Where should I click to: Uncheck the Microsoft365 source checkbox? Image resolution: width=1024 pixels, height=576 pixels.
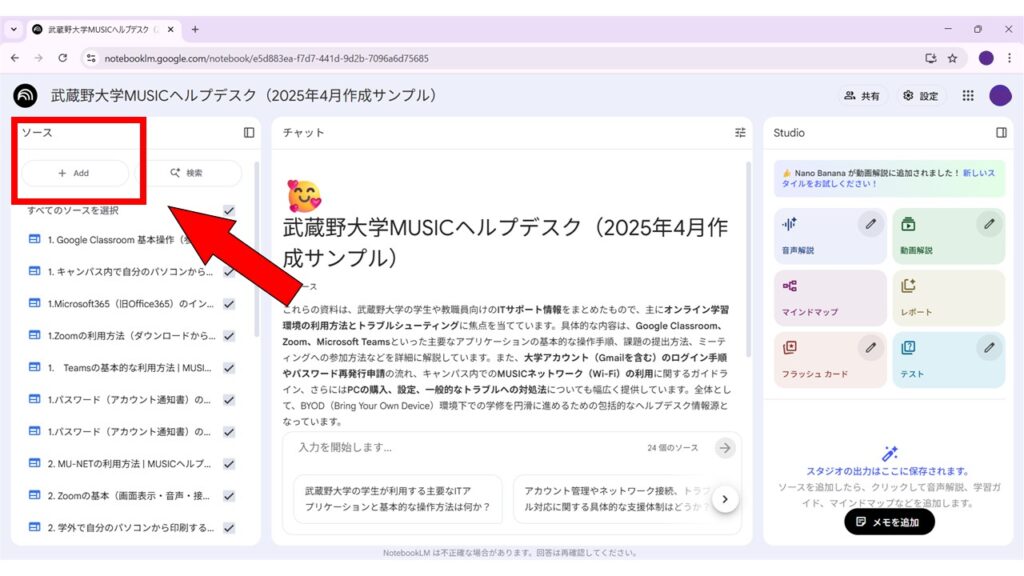coord(229,304)
